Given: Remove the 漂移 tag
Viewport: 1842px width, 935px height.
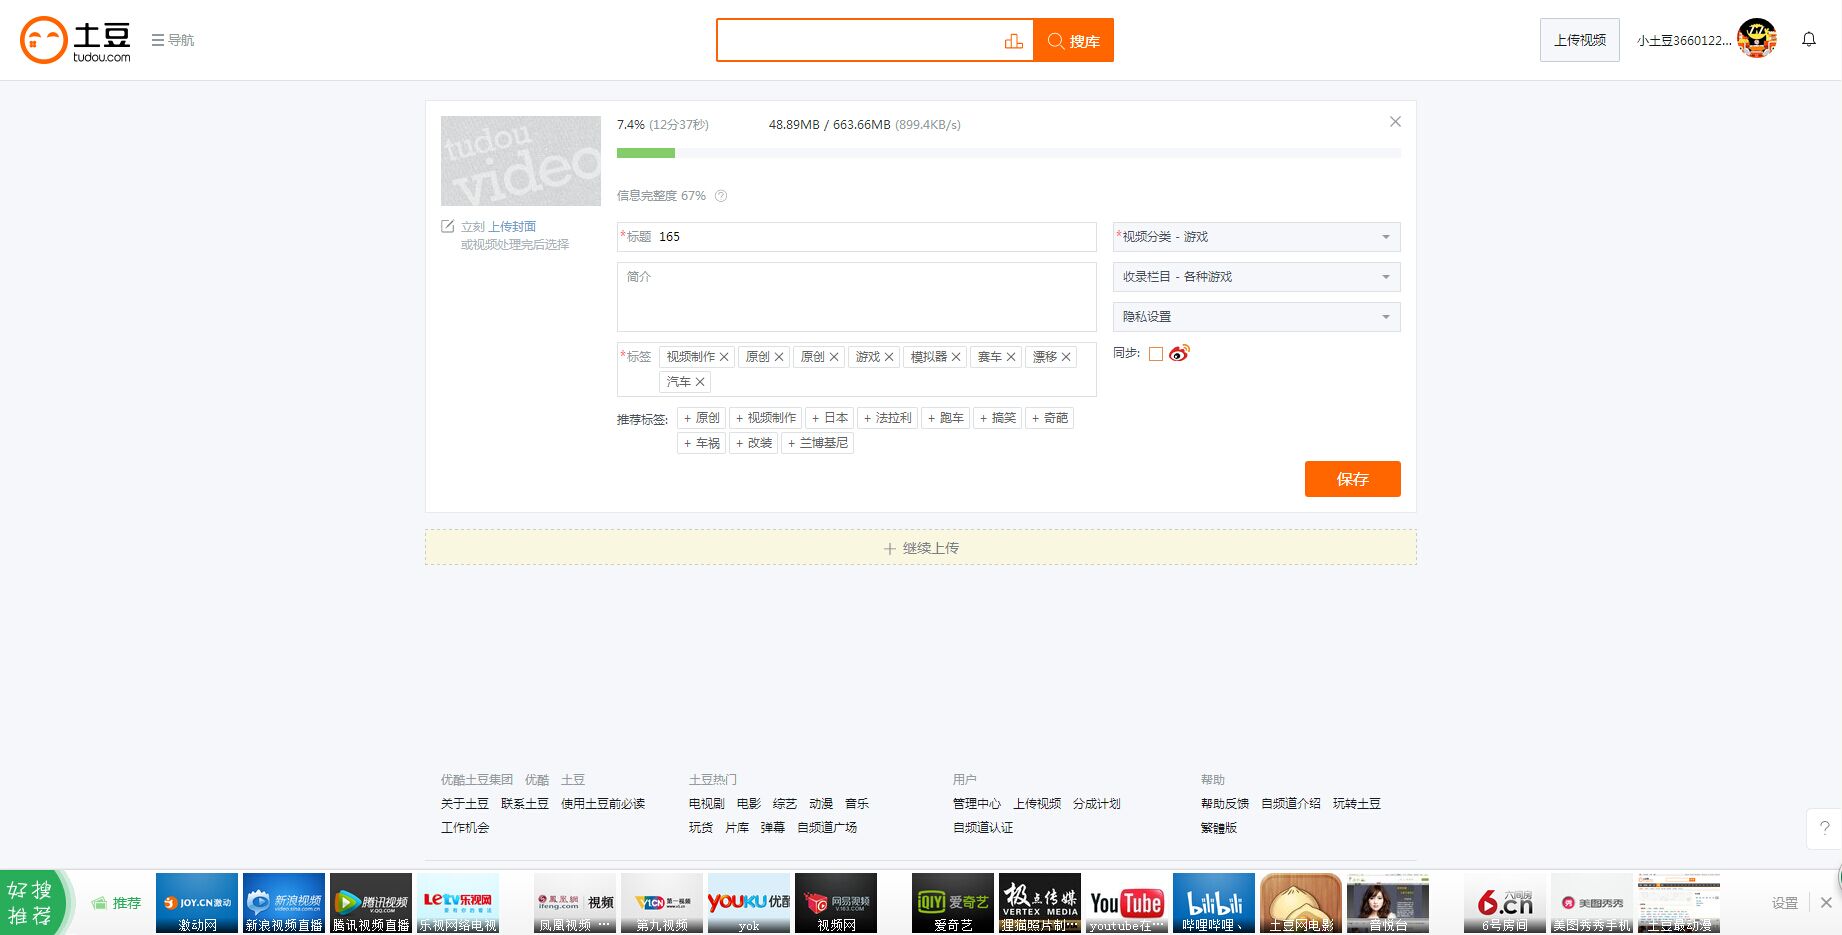Looking at the screenshot, I should click(x=1066, y=357).
